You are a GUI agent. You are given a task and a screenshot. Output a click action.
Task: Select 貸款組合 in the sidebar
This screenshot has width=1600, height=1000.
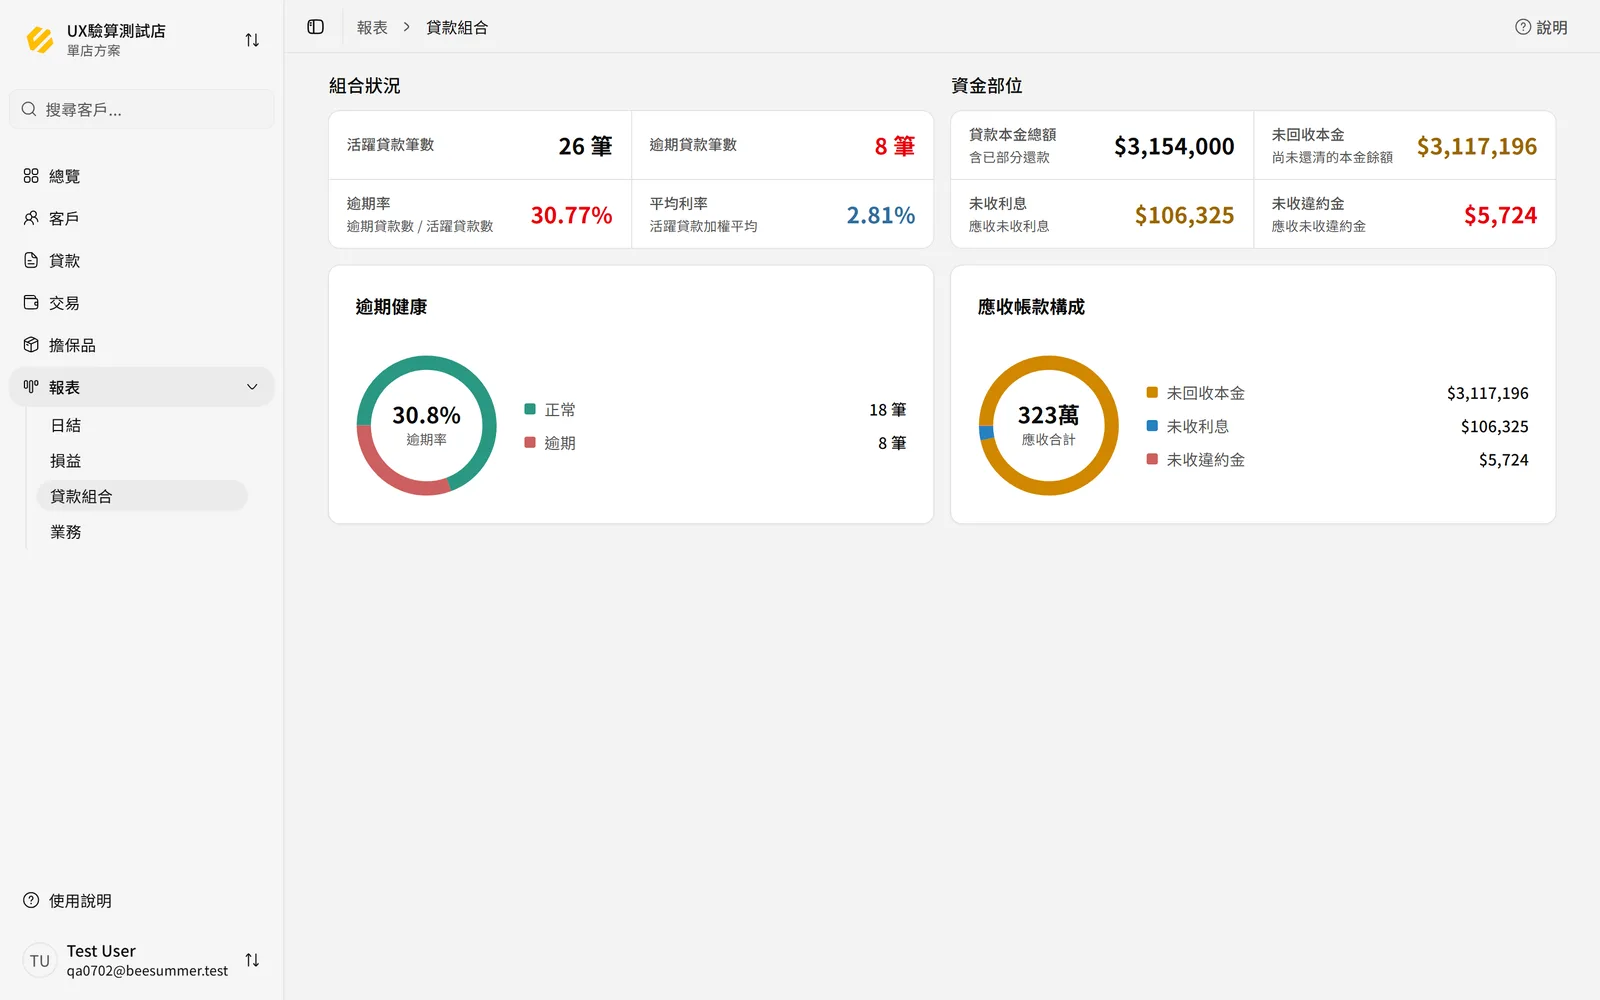pyautogui.click(x=142, y=496)
